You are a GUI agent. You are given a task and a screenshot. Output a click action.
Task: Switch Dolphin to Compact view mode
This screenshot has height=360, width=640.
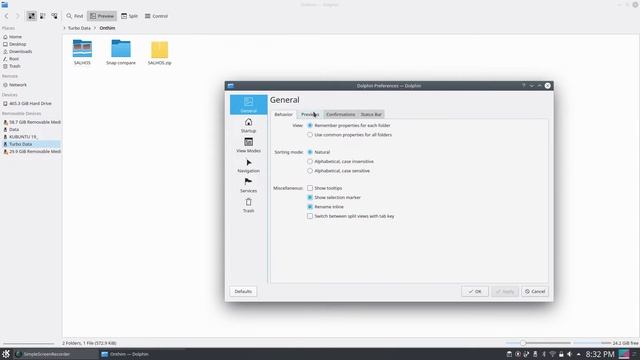point(43,16)
